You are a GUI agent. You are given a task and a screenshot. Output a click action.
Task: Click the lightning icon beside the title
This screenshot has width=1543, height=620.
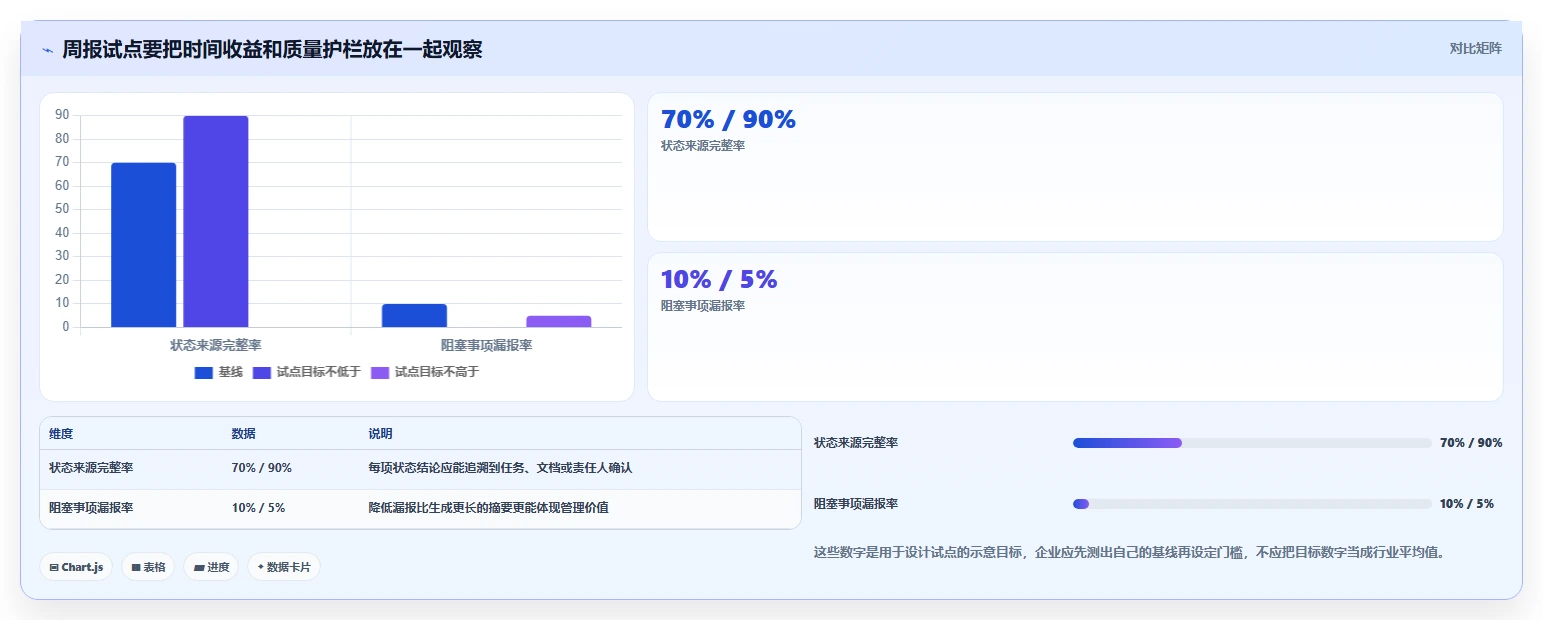[48, 50]
